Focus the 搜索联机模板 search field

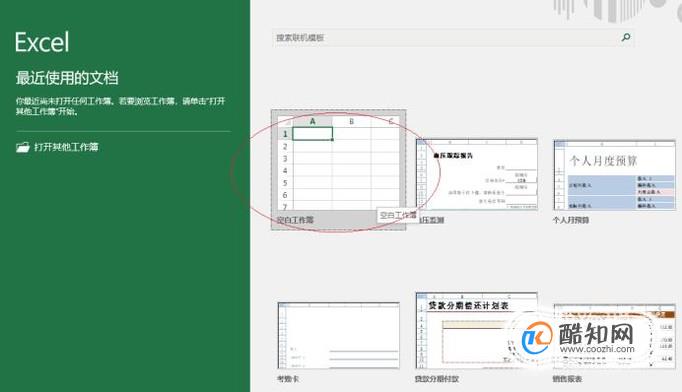click(453, 38)
